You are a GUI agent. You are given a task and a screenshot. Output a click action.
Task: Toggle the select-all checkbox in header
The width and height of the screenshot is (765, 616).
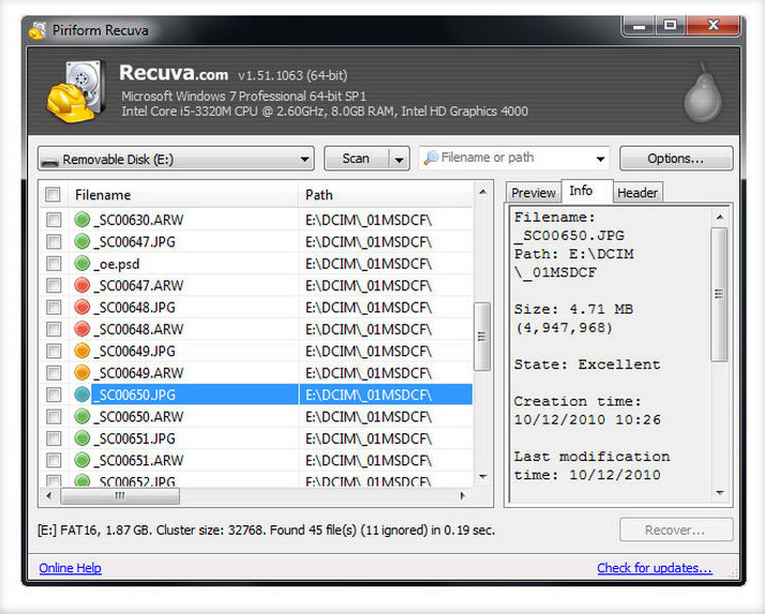click(x=53, y=195)
